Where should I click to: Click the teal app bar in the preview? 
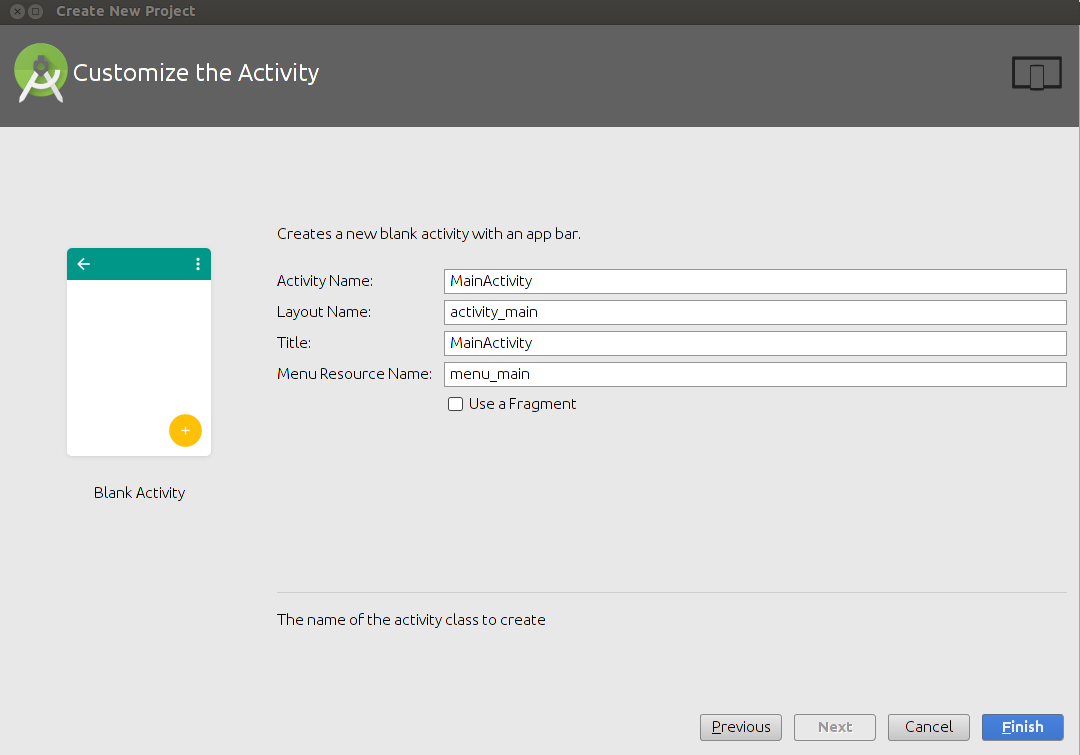pyautogui.click(x=140, y=264)
